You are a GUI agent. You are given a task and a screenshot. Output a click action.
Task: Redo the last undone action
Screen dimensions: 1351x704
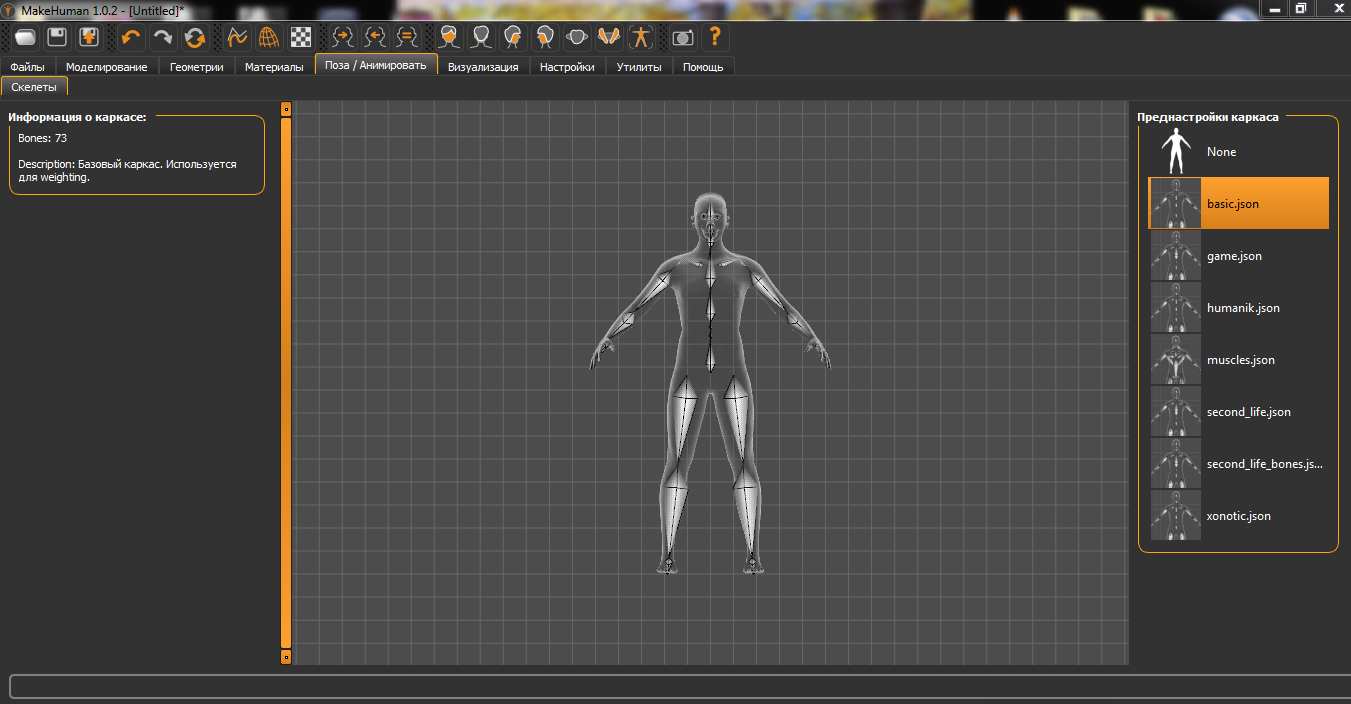(x=163, y=38)
